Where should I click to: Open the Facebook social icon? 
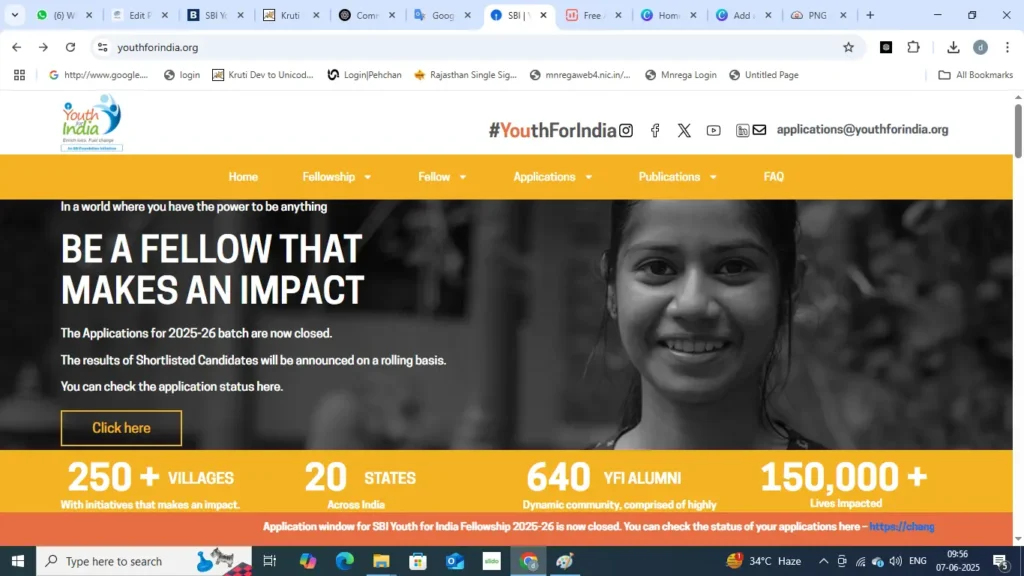tap(655, 131)
